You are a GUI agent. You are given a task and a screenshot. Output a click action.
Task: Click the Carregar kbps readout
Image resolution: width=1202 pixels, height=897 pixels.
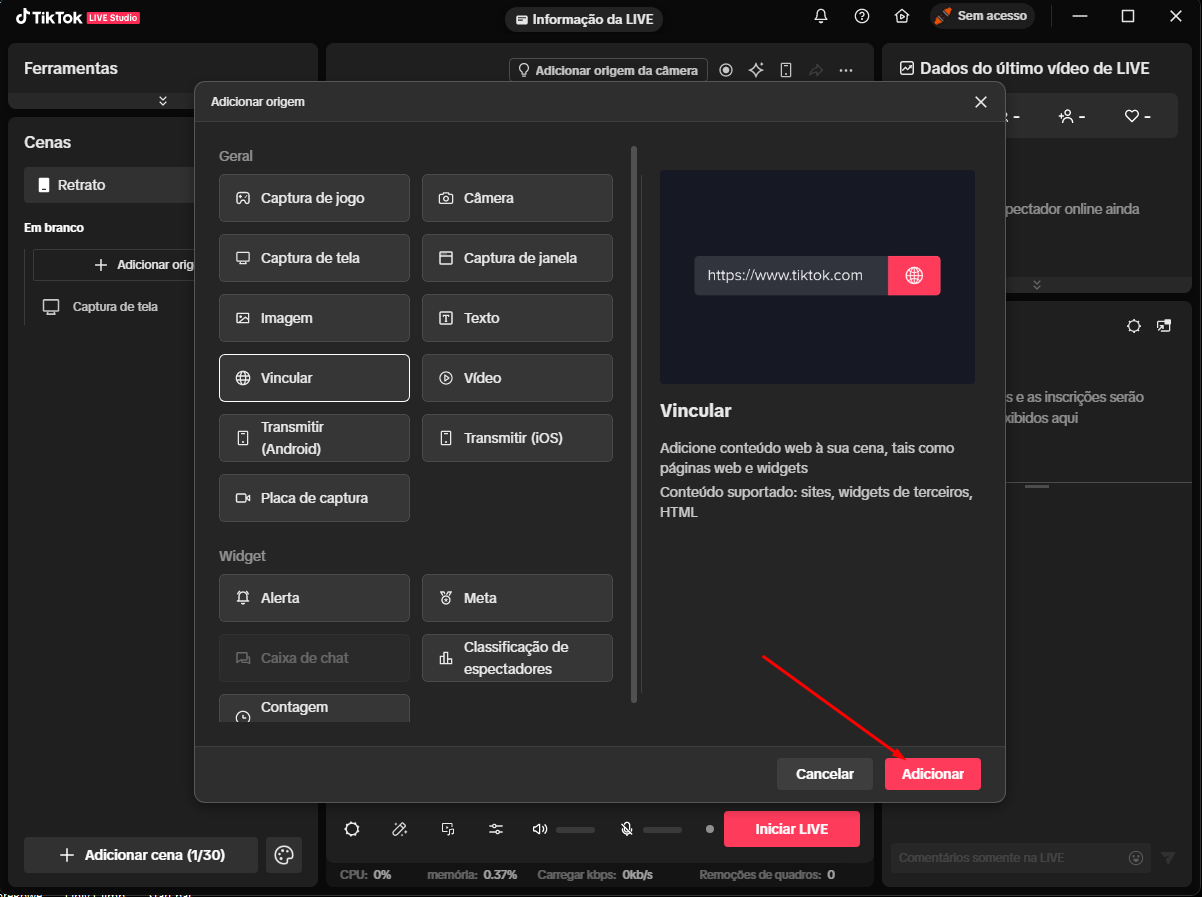pos(595,875)
